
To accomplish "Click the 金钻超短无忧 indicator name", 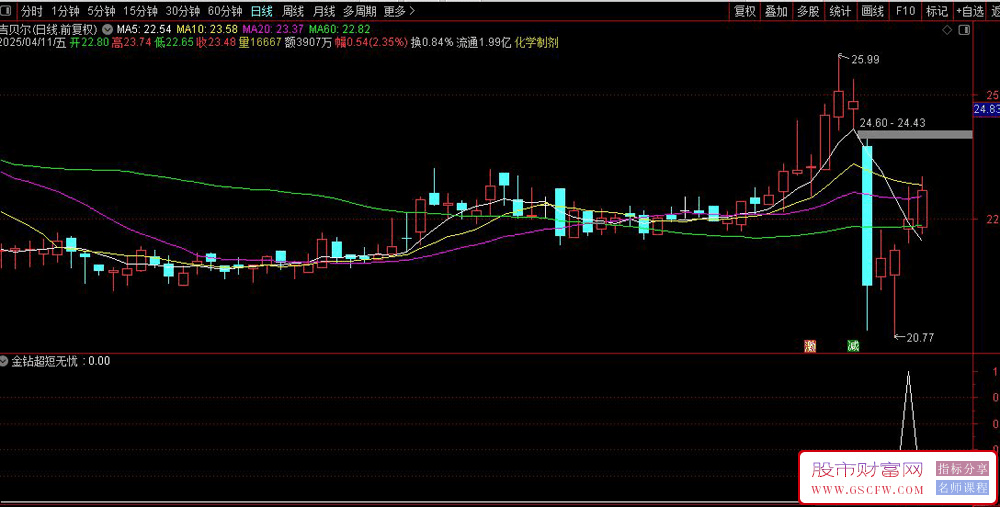I will point(44,361).
